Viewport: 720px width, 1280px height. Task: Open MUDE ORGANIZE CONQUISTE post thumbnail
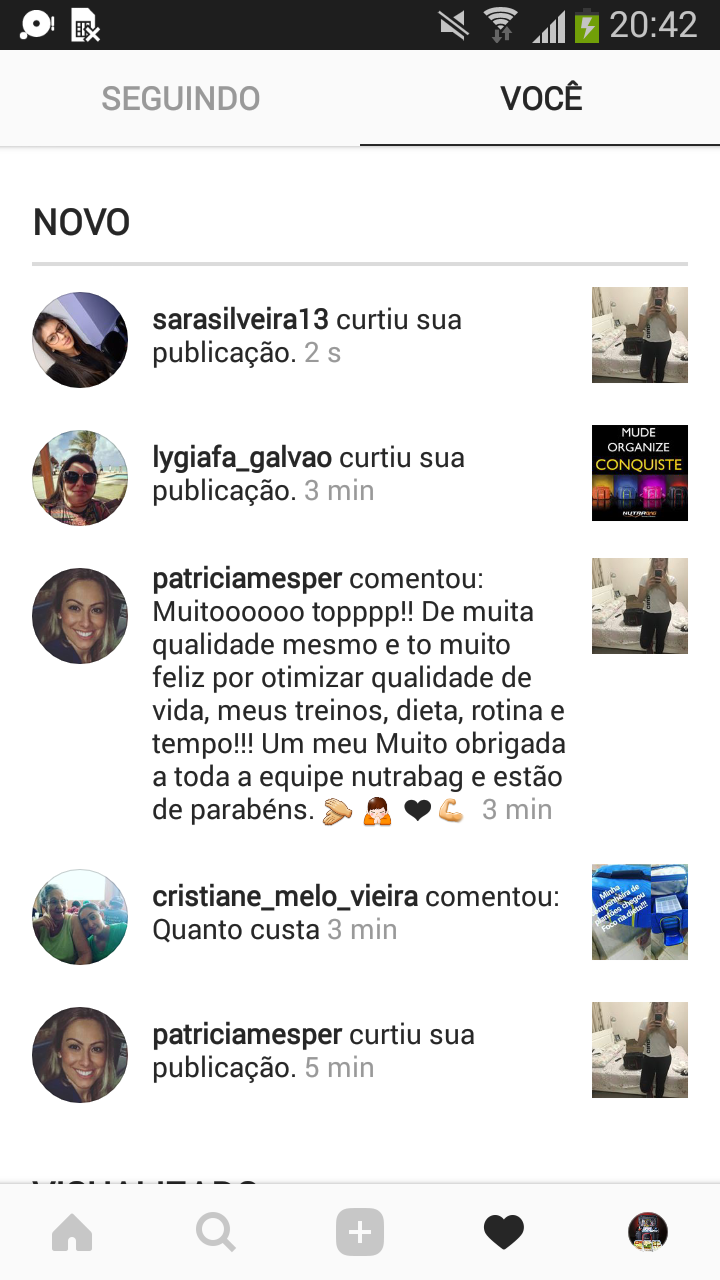click(x=640, y=473)
